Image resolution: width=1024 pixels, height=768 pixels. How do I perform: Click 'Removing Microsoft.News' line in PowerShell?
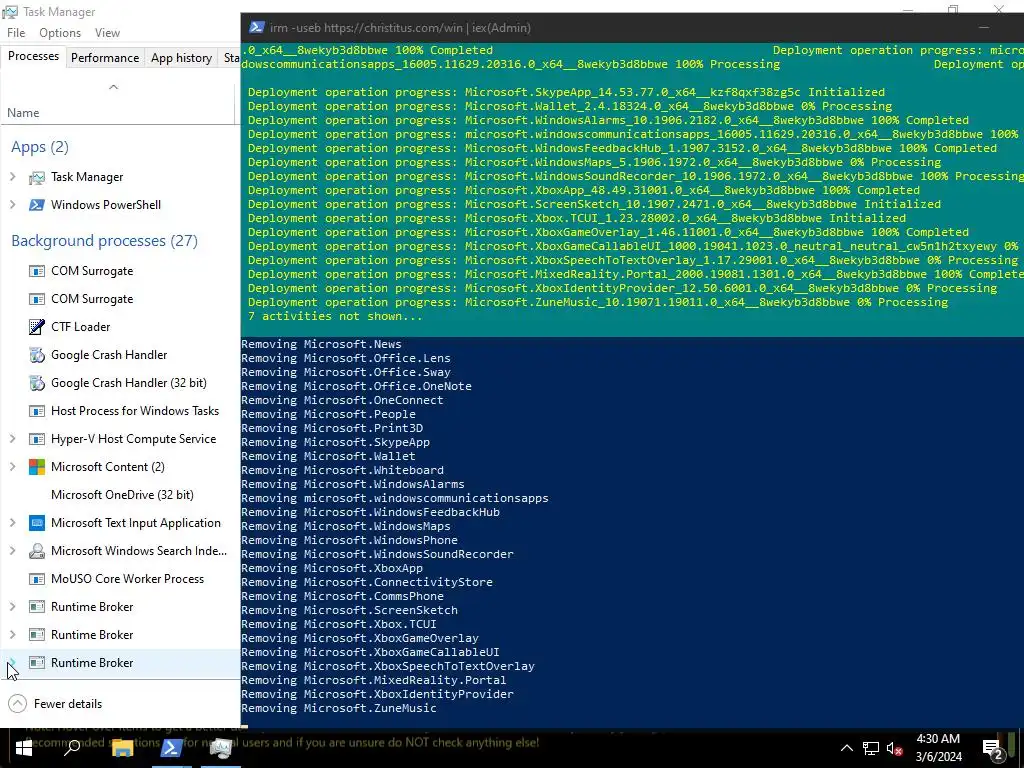[321, 344]
